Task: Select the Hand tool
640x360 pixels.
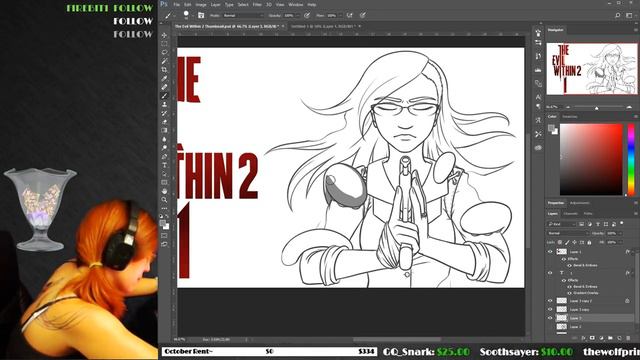Action: 164,191
